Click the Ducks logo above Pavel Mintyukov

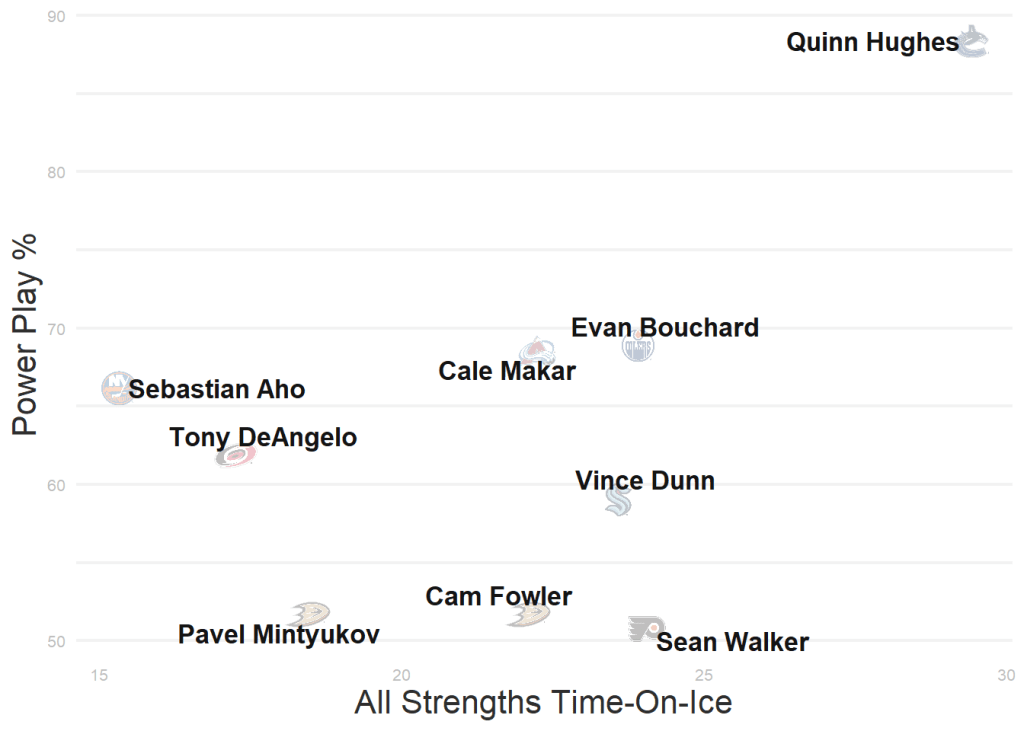[x=310, y=613]
